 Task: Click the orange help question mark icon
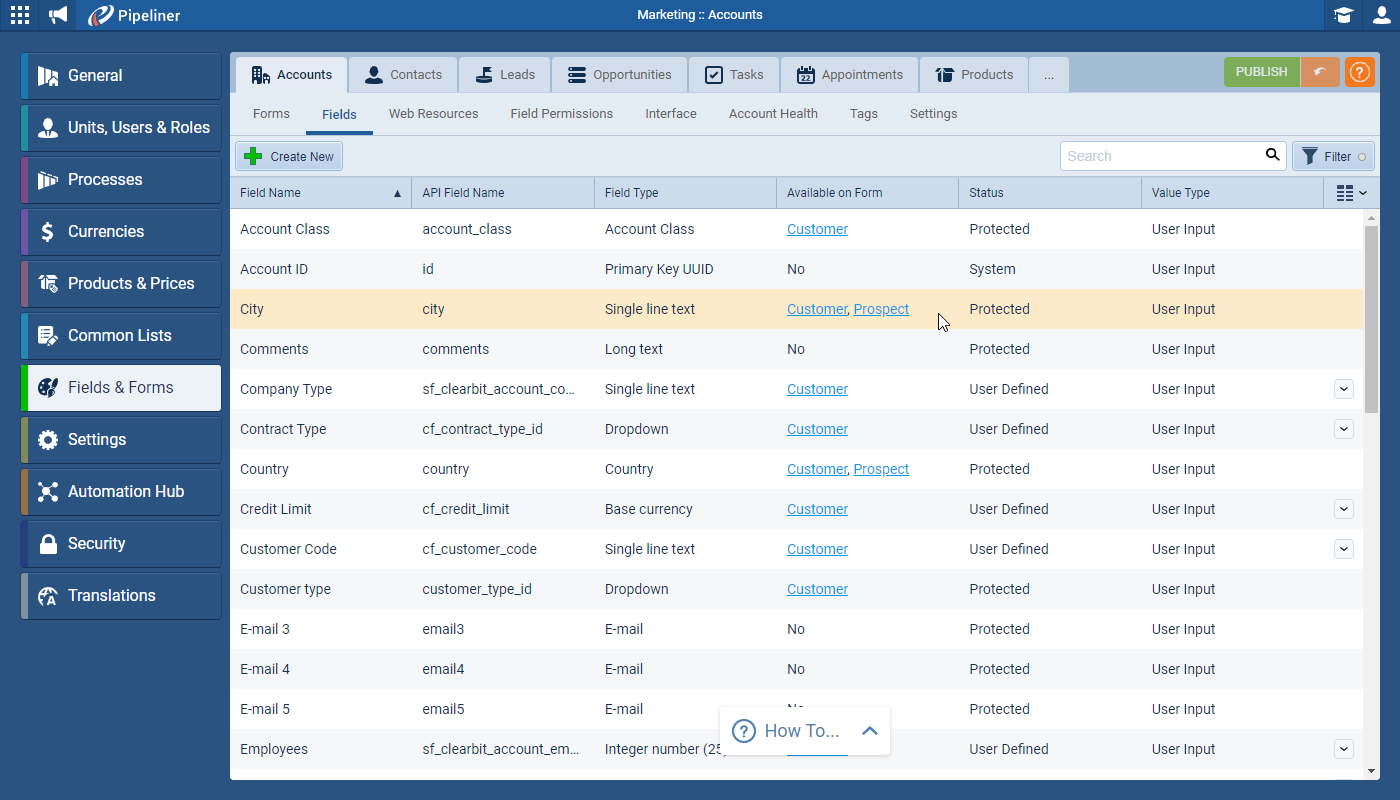coord(1359,73)
